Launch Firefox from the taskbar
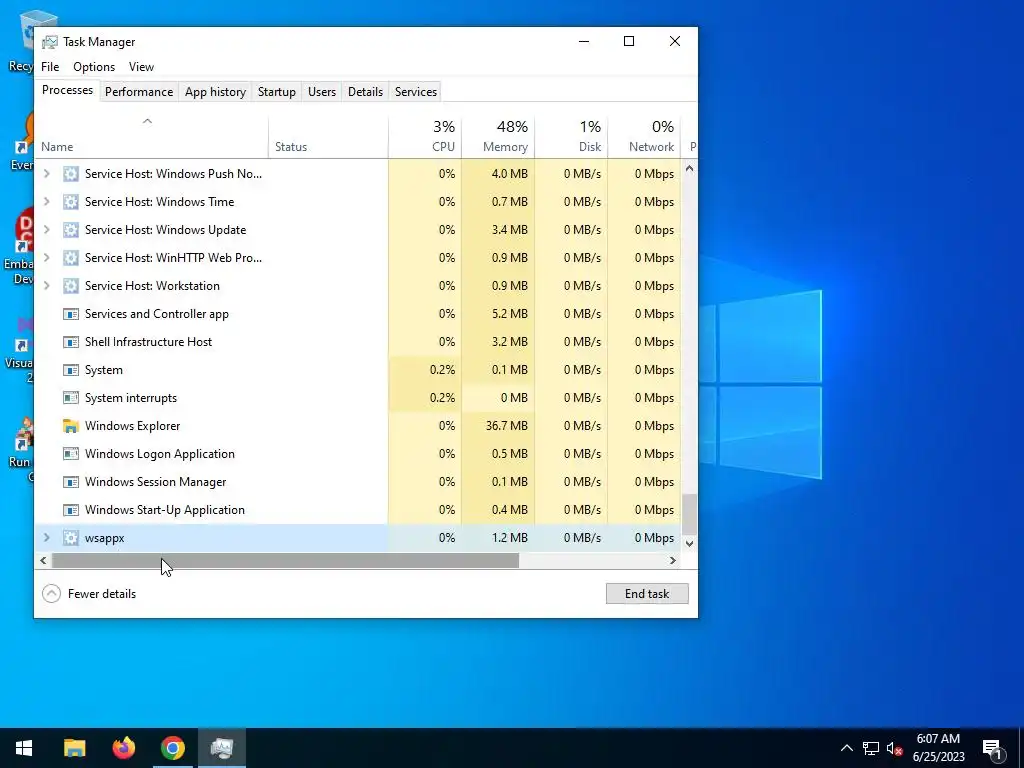The width and height of the screenshot is (1024, 768). (123, 748)
